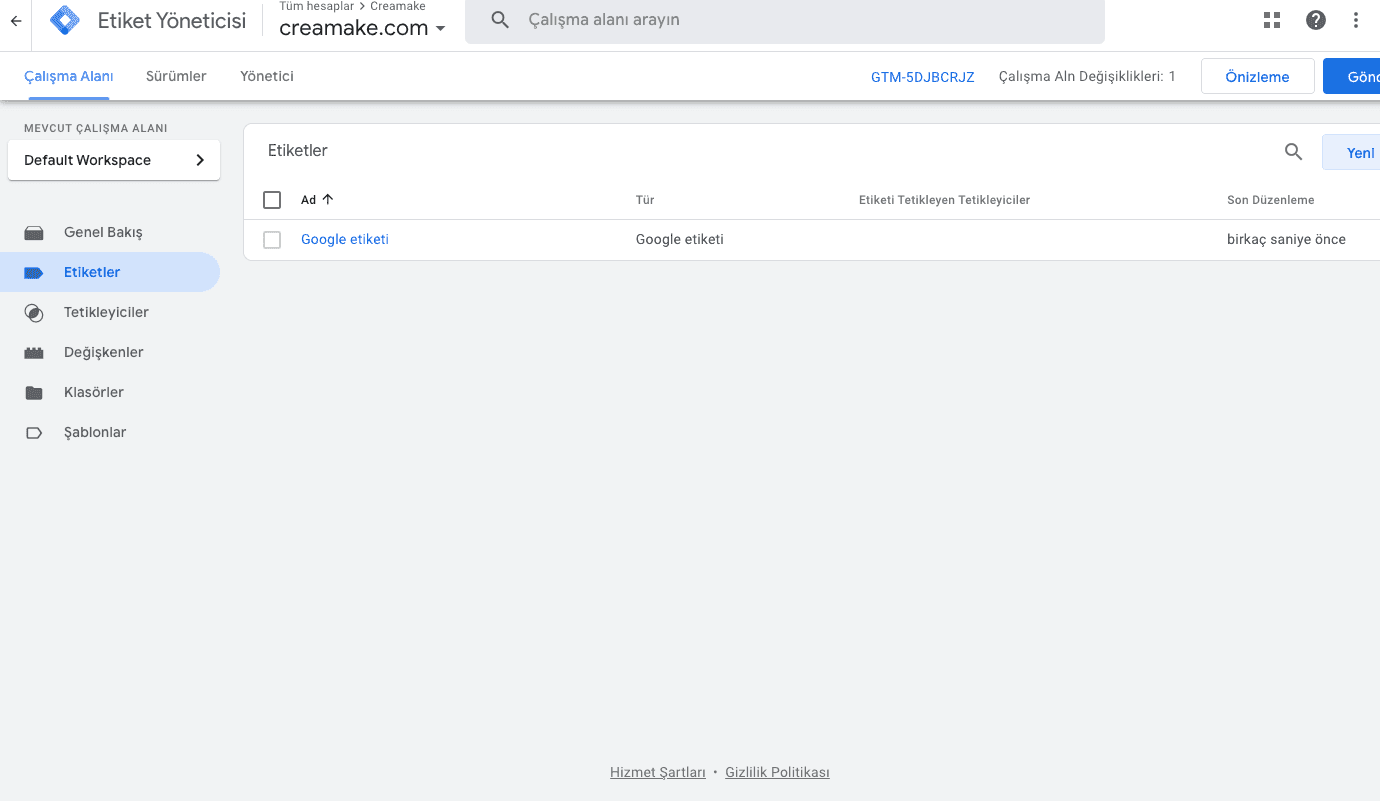Click the search icon in the Etiketler panel
Screen dimensions: 1380x801
point(1293,152)
